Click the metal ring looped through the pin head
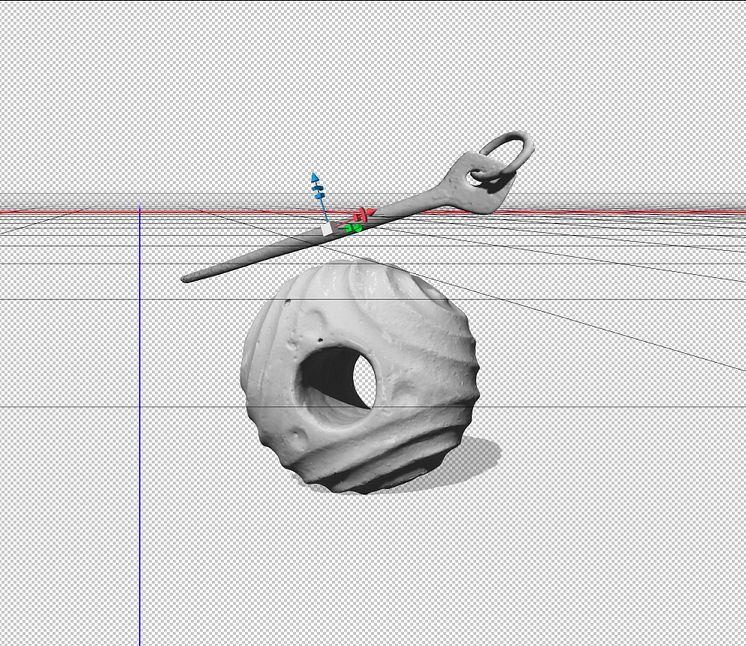 509,150
